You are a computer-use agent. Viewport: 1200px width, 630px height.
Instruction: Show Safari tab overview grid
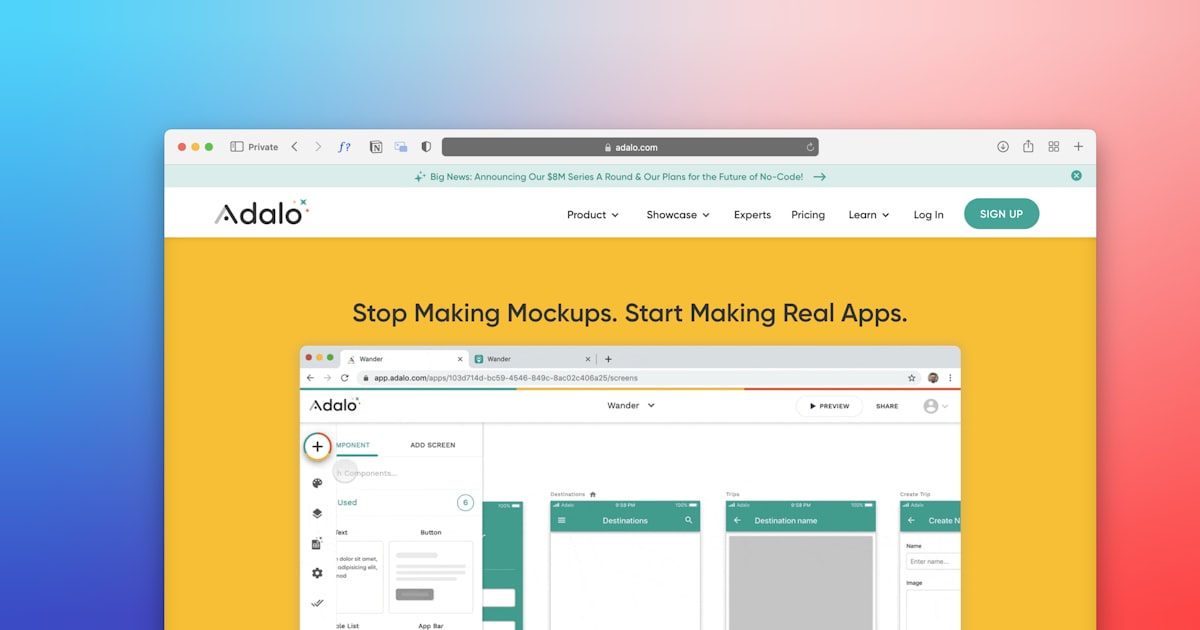click(x=1054, y=147)
